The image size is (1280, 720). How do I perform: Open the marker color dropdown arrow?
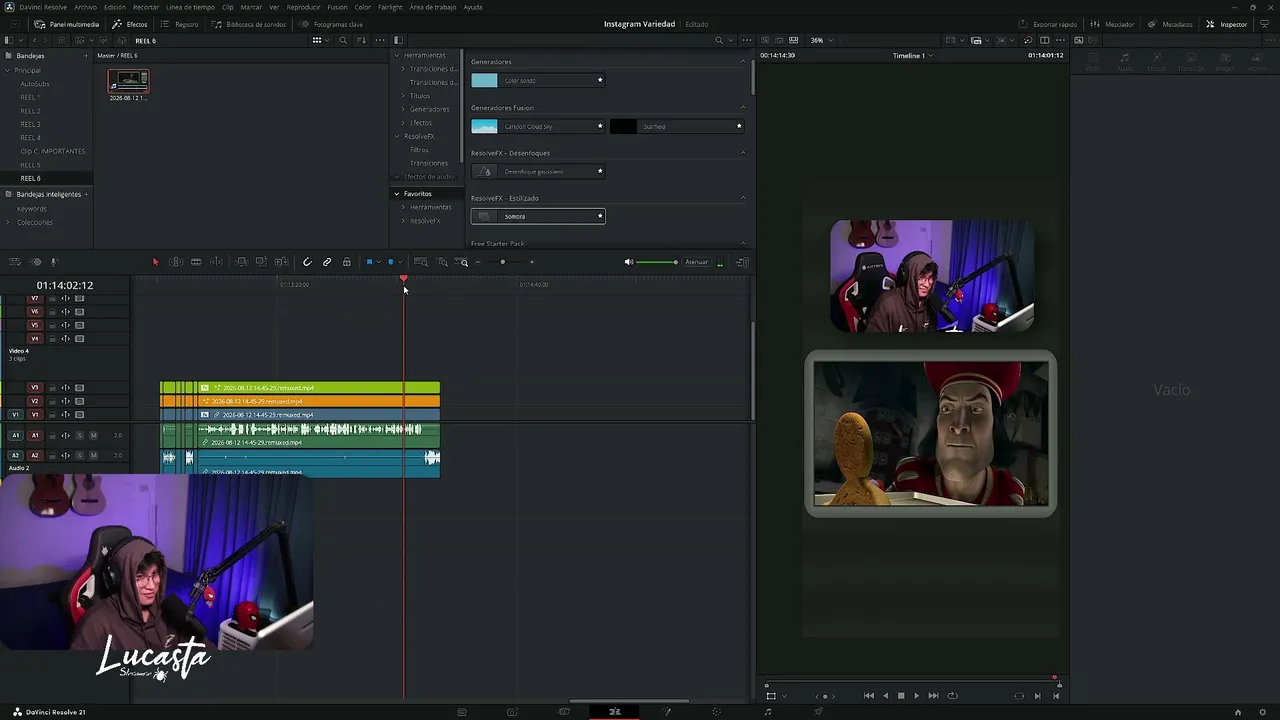[x=400, y=262]
